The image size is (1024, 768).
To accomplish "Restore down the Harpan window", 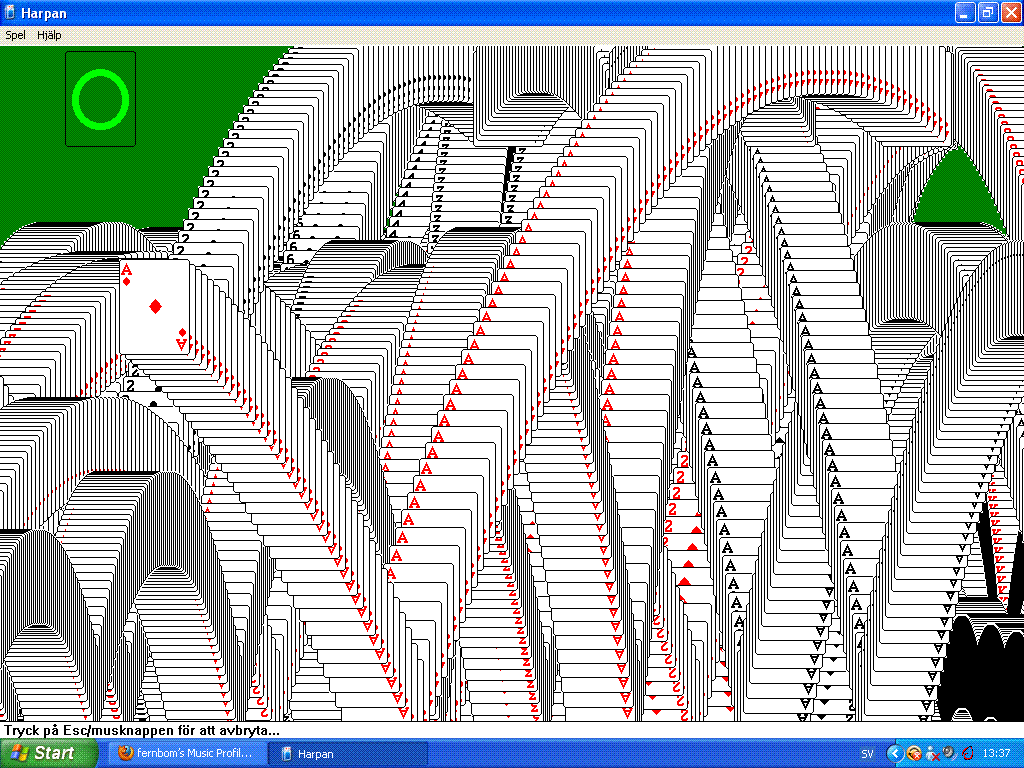I will [987, 13].
